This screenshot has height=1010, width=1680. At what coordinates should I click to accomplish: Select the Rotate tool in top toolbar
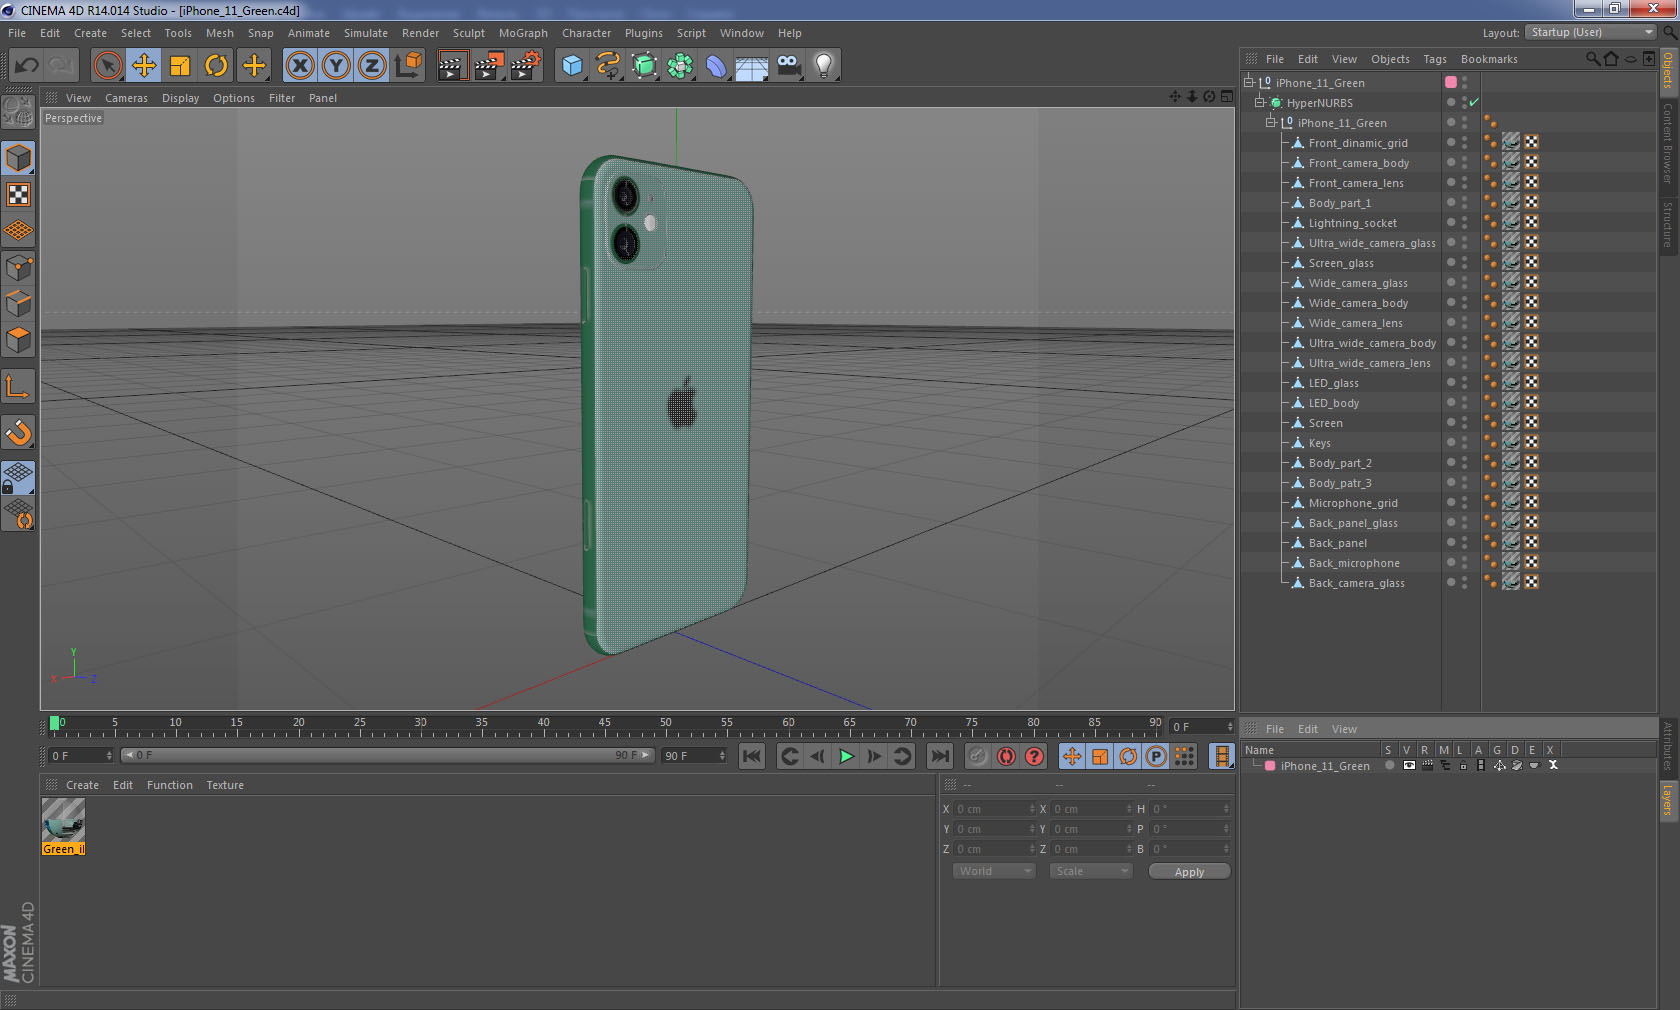point(216,66)
